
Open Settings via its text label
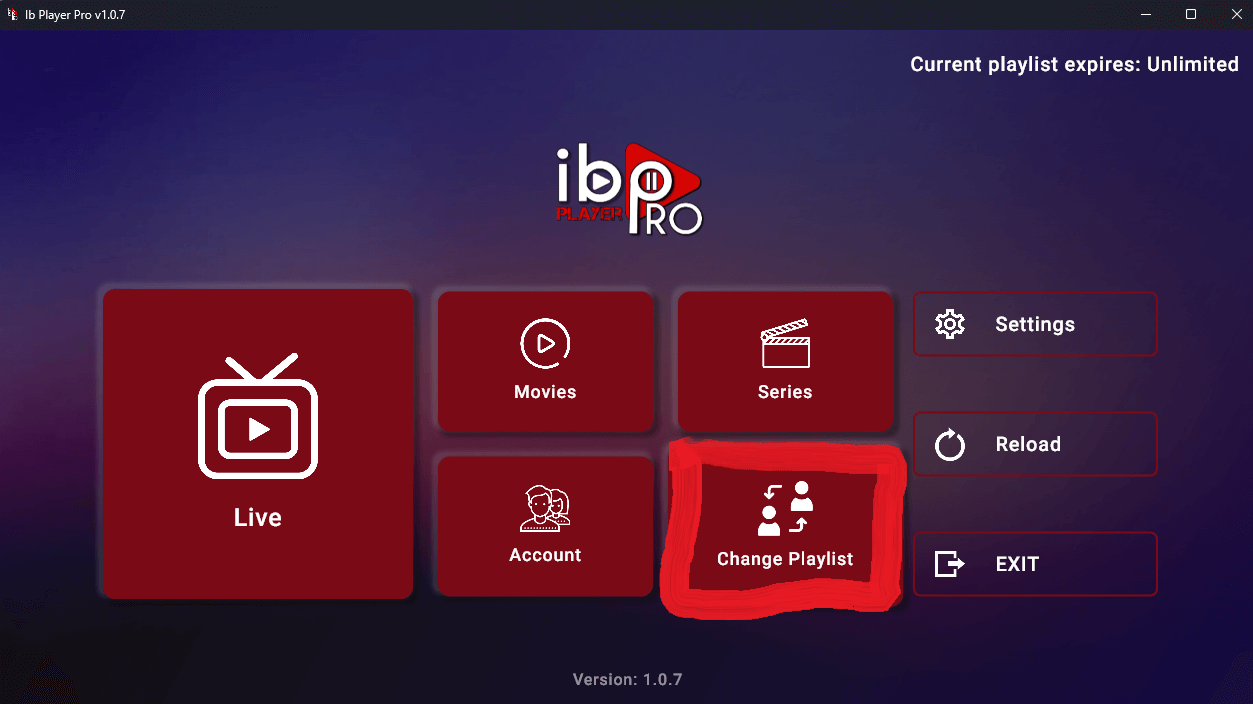[x=1035, y=324]
